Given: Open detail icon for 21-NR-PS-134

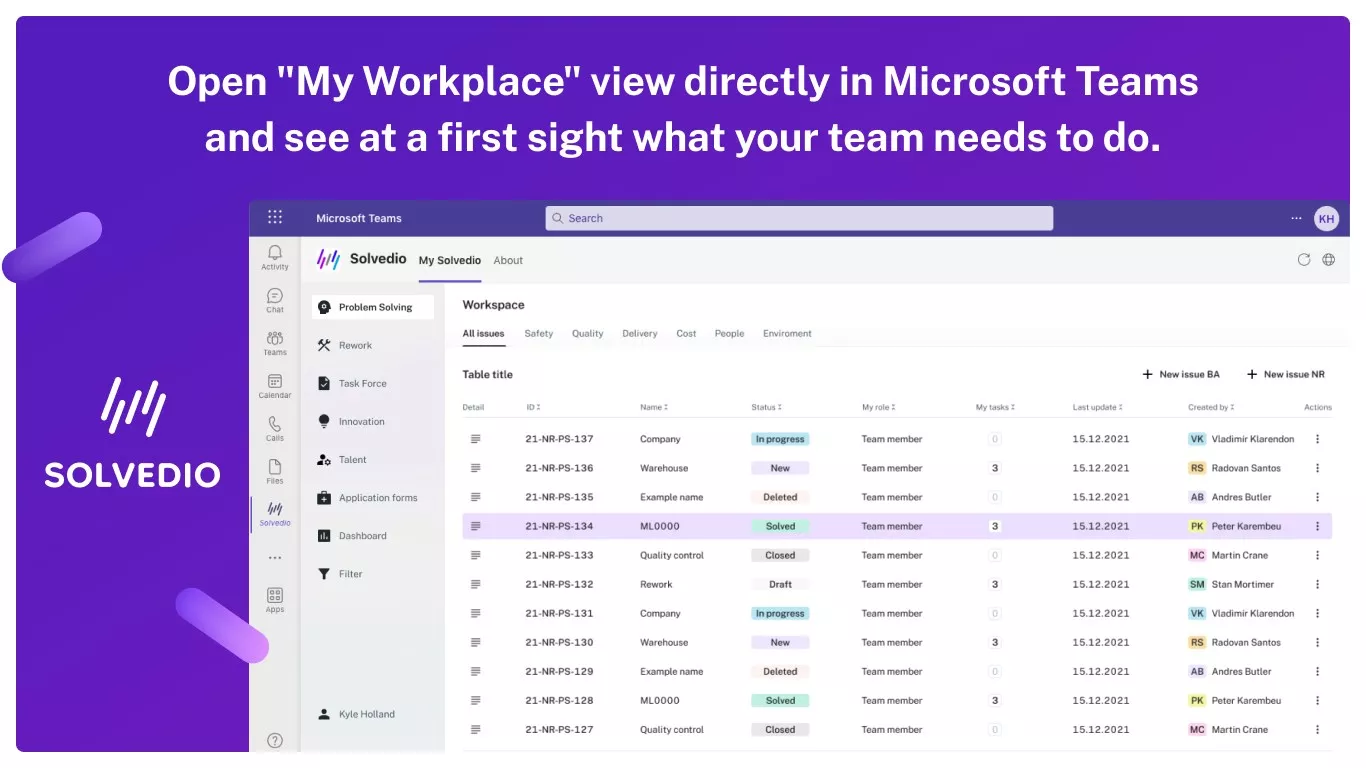Looking at the screenshot, I should coord(476,526).
